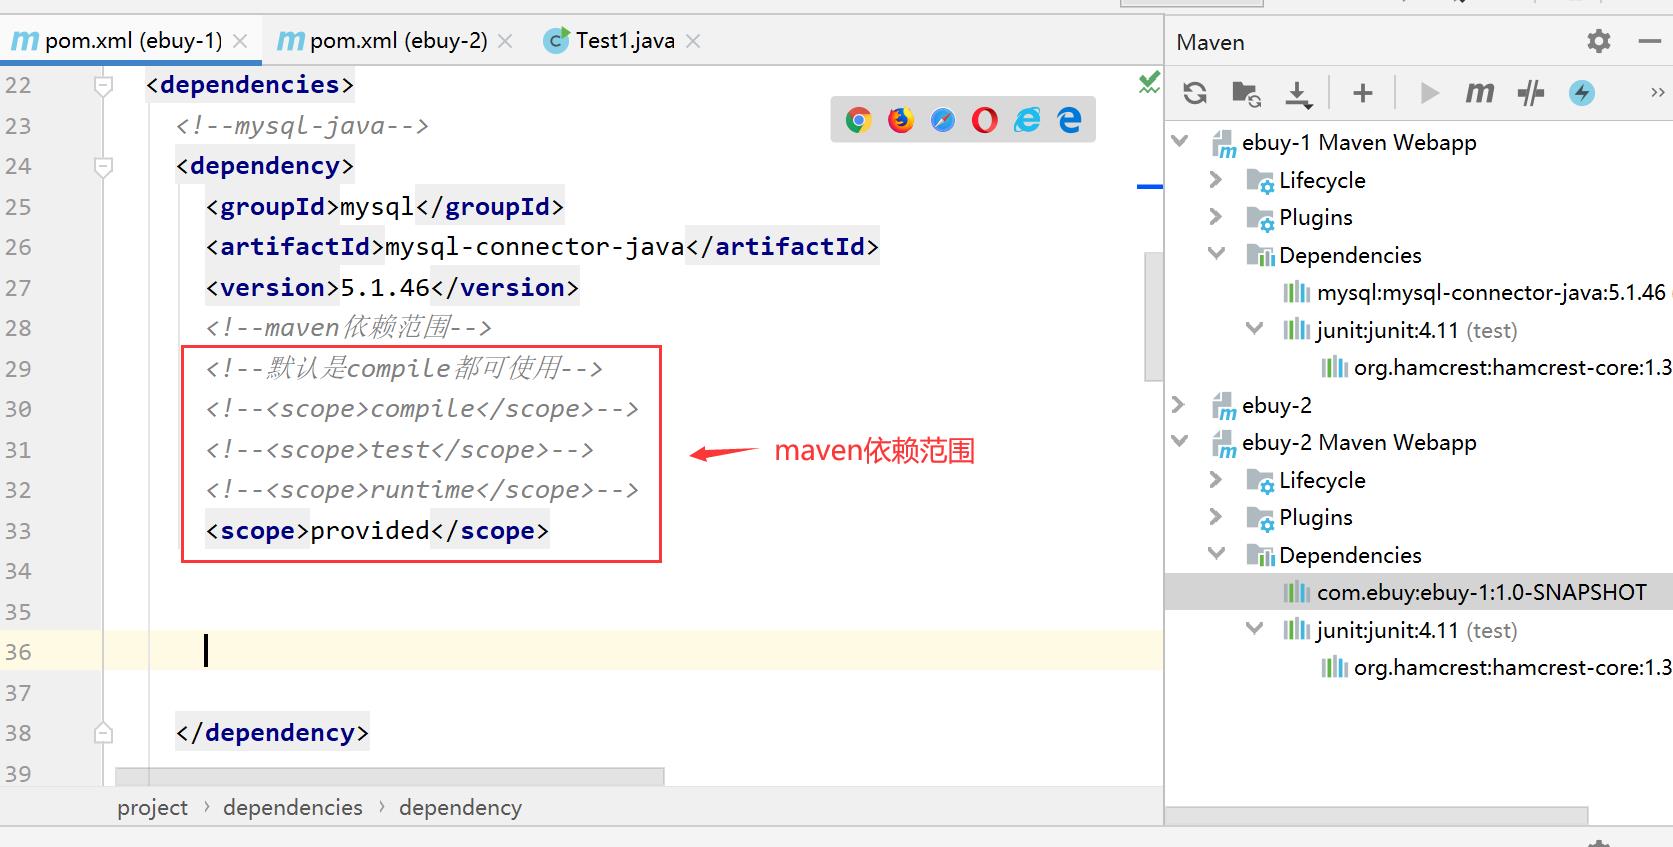
Task: Open page in Edge browser icon
Action: click(x=1069, y=120)
